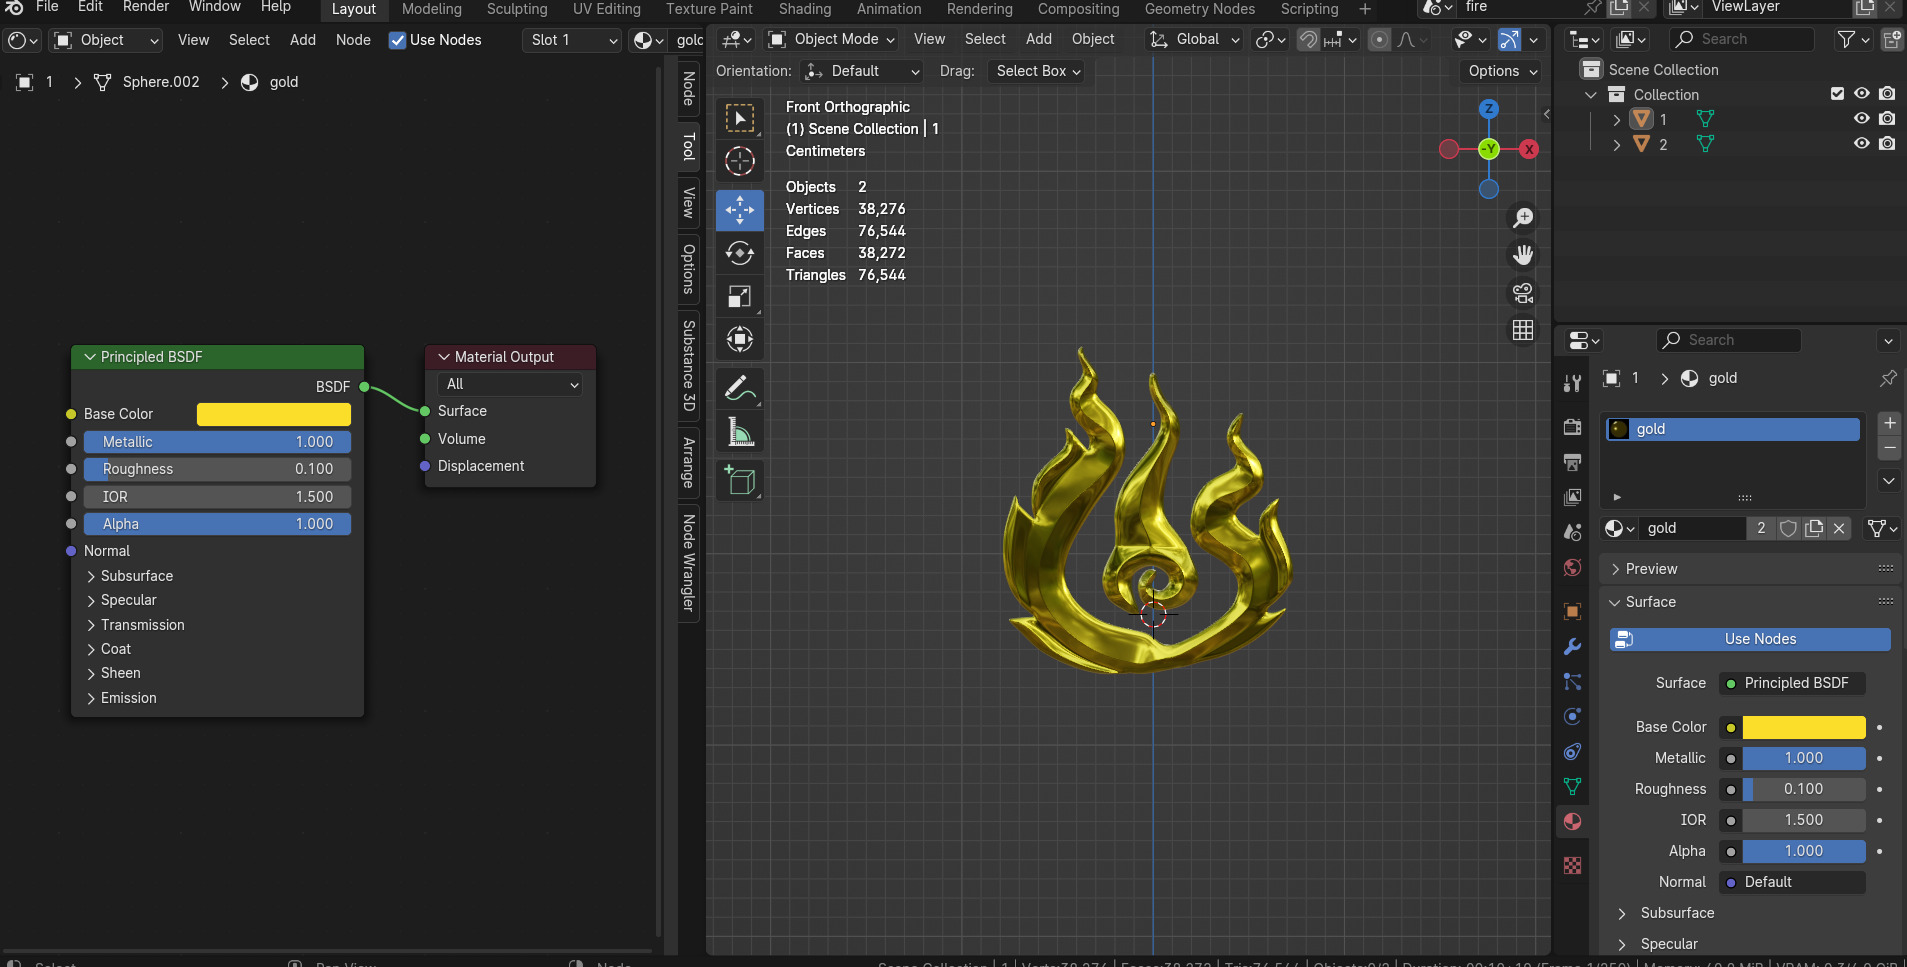1907x967 pixels.
Task: Open the Node Wrangler sidebar tab
Action: pos(688,562)
